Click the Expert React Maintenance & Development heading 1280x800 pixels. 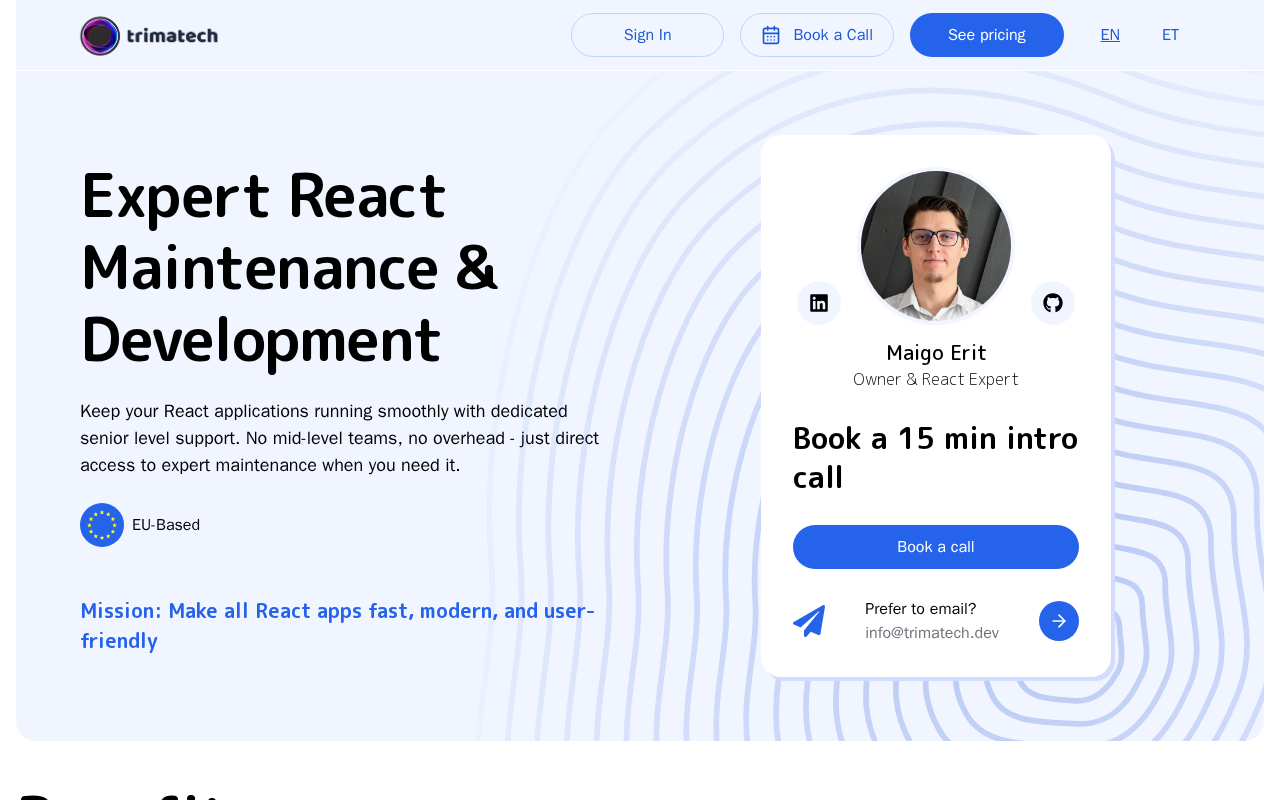pyautogui.click(x=290, y=268)
